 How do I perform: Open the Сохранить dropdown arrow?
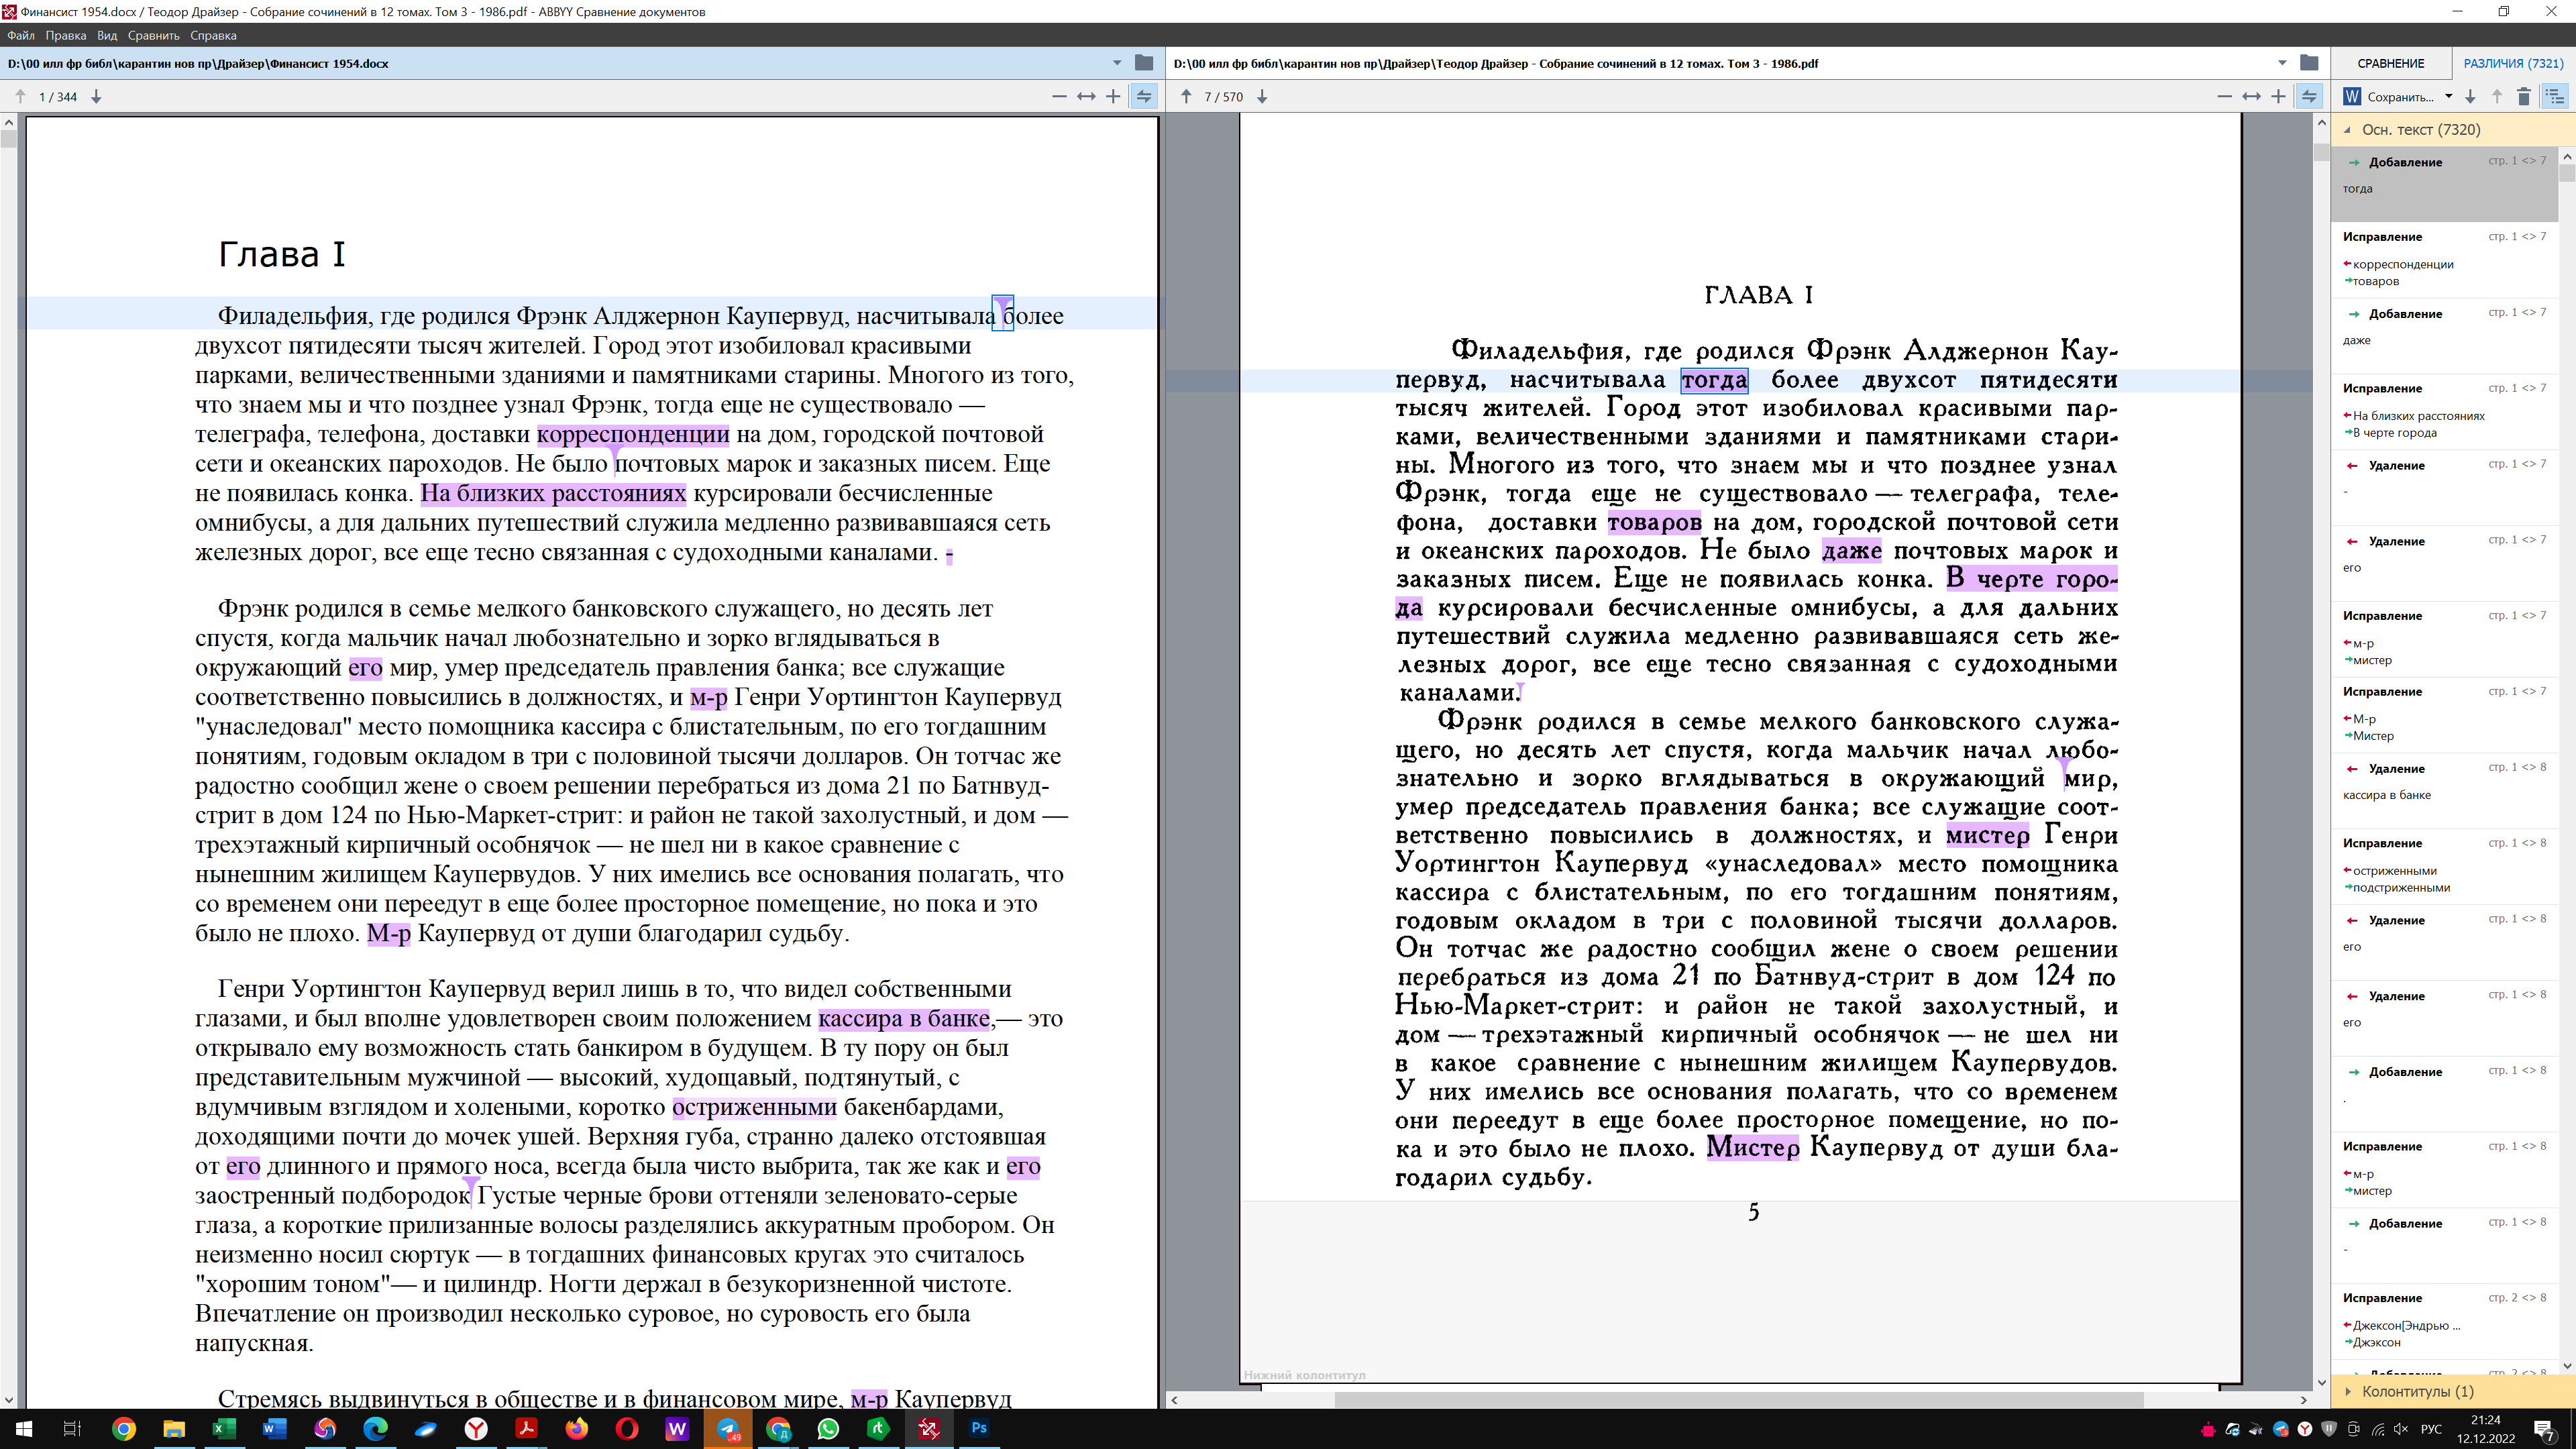pos(2449,97)
